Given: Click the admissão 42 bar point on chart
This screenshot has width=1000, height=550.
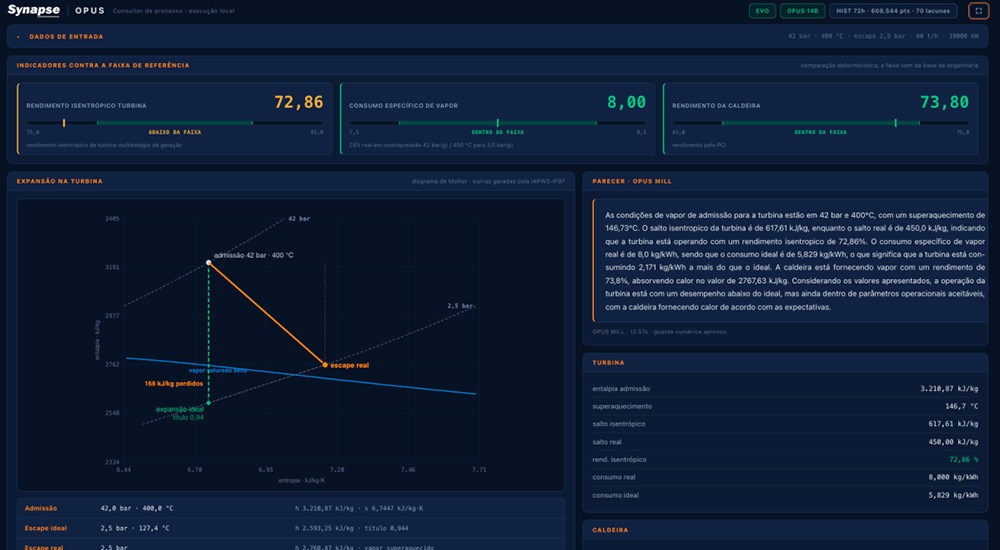Looking at the screenshot, I should [209, 263].
